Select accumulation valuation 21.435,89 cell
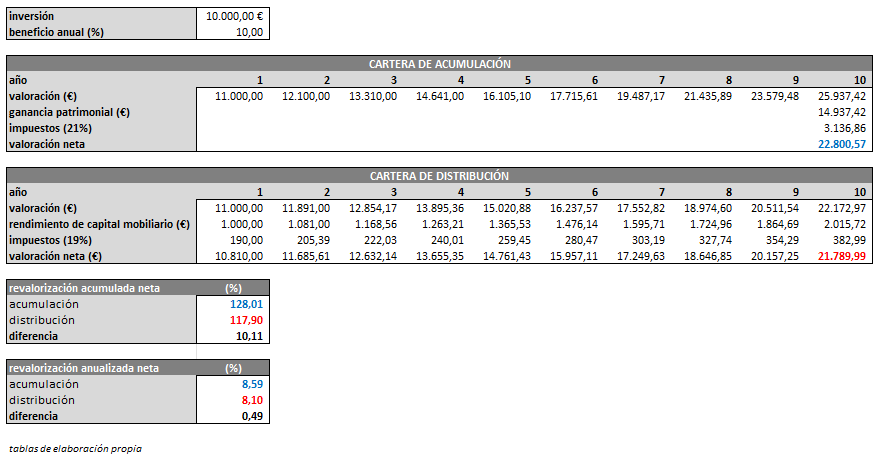 (708, 96)
